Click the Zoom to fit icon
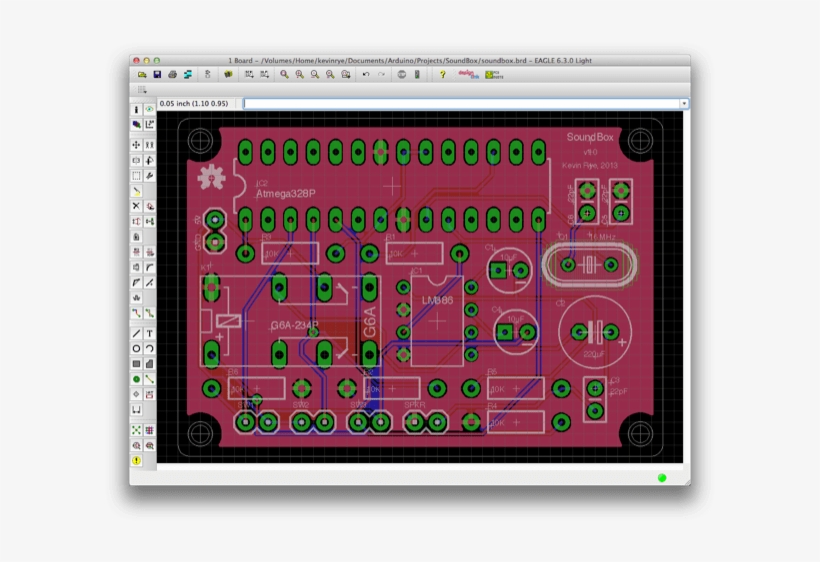820x562 pixels. tap(284, 75)
